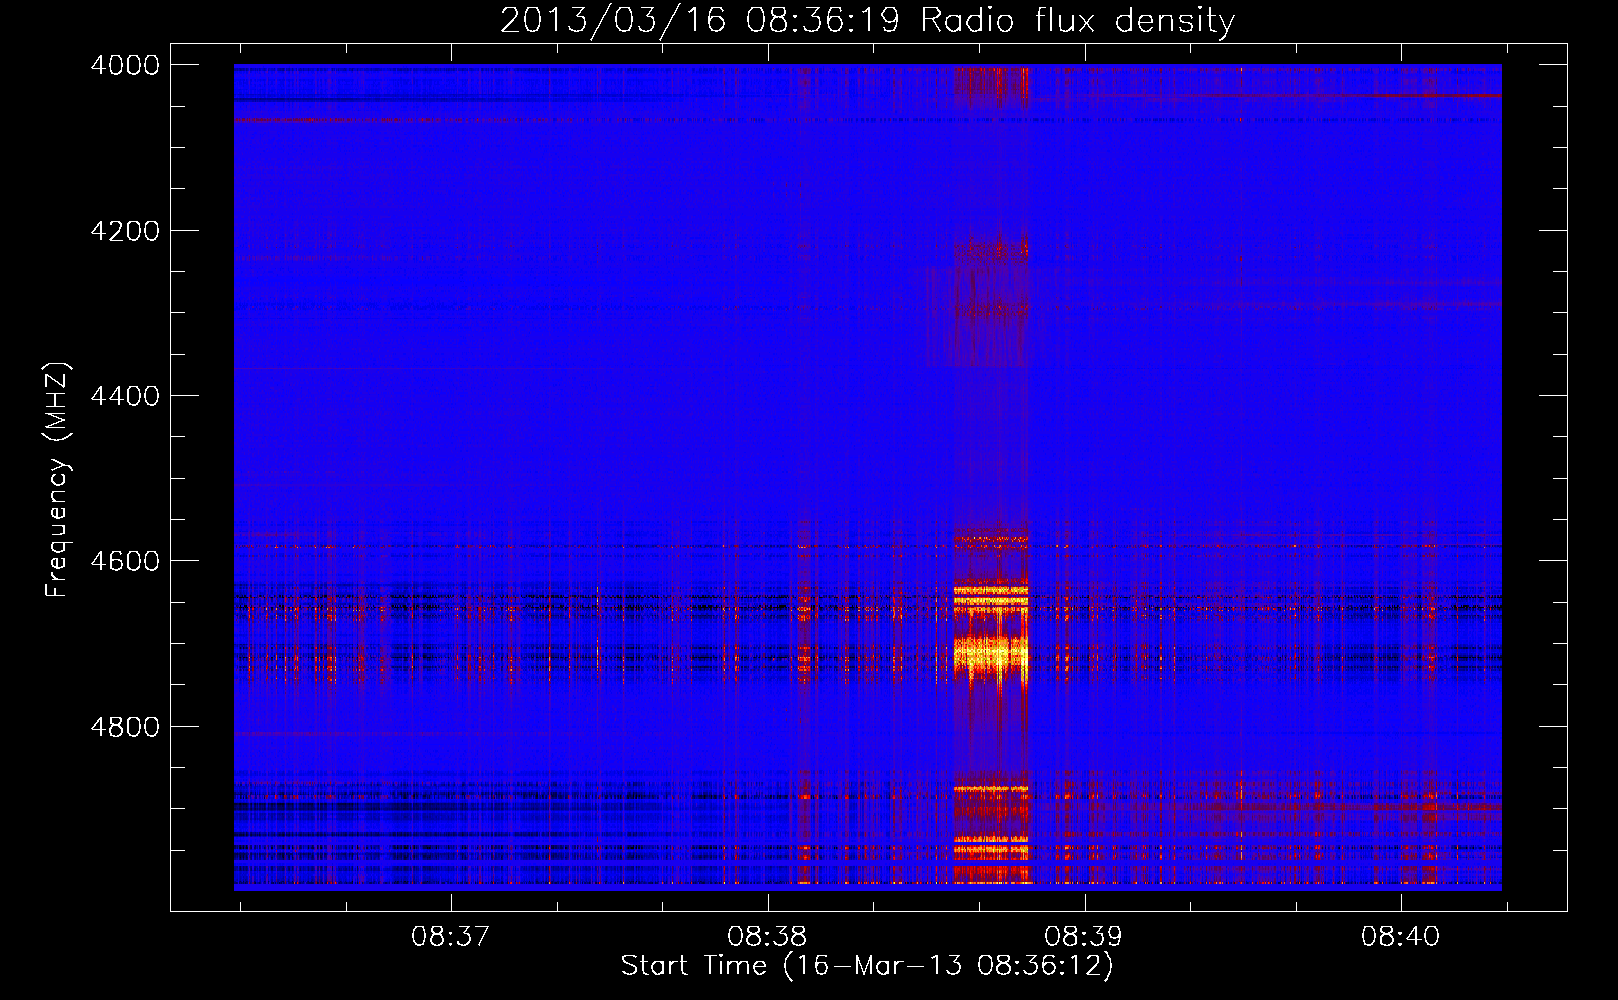
Task: Click the 08:39 time tick label
Action: tap(1084, 937)
